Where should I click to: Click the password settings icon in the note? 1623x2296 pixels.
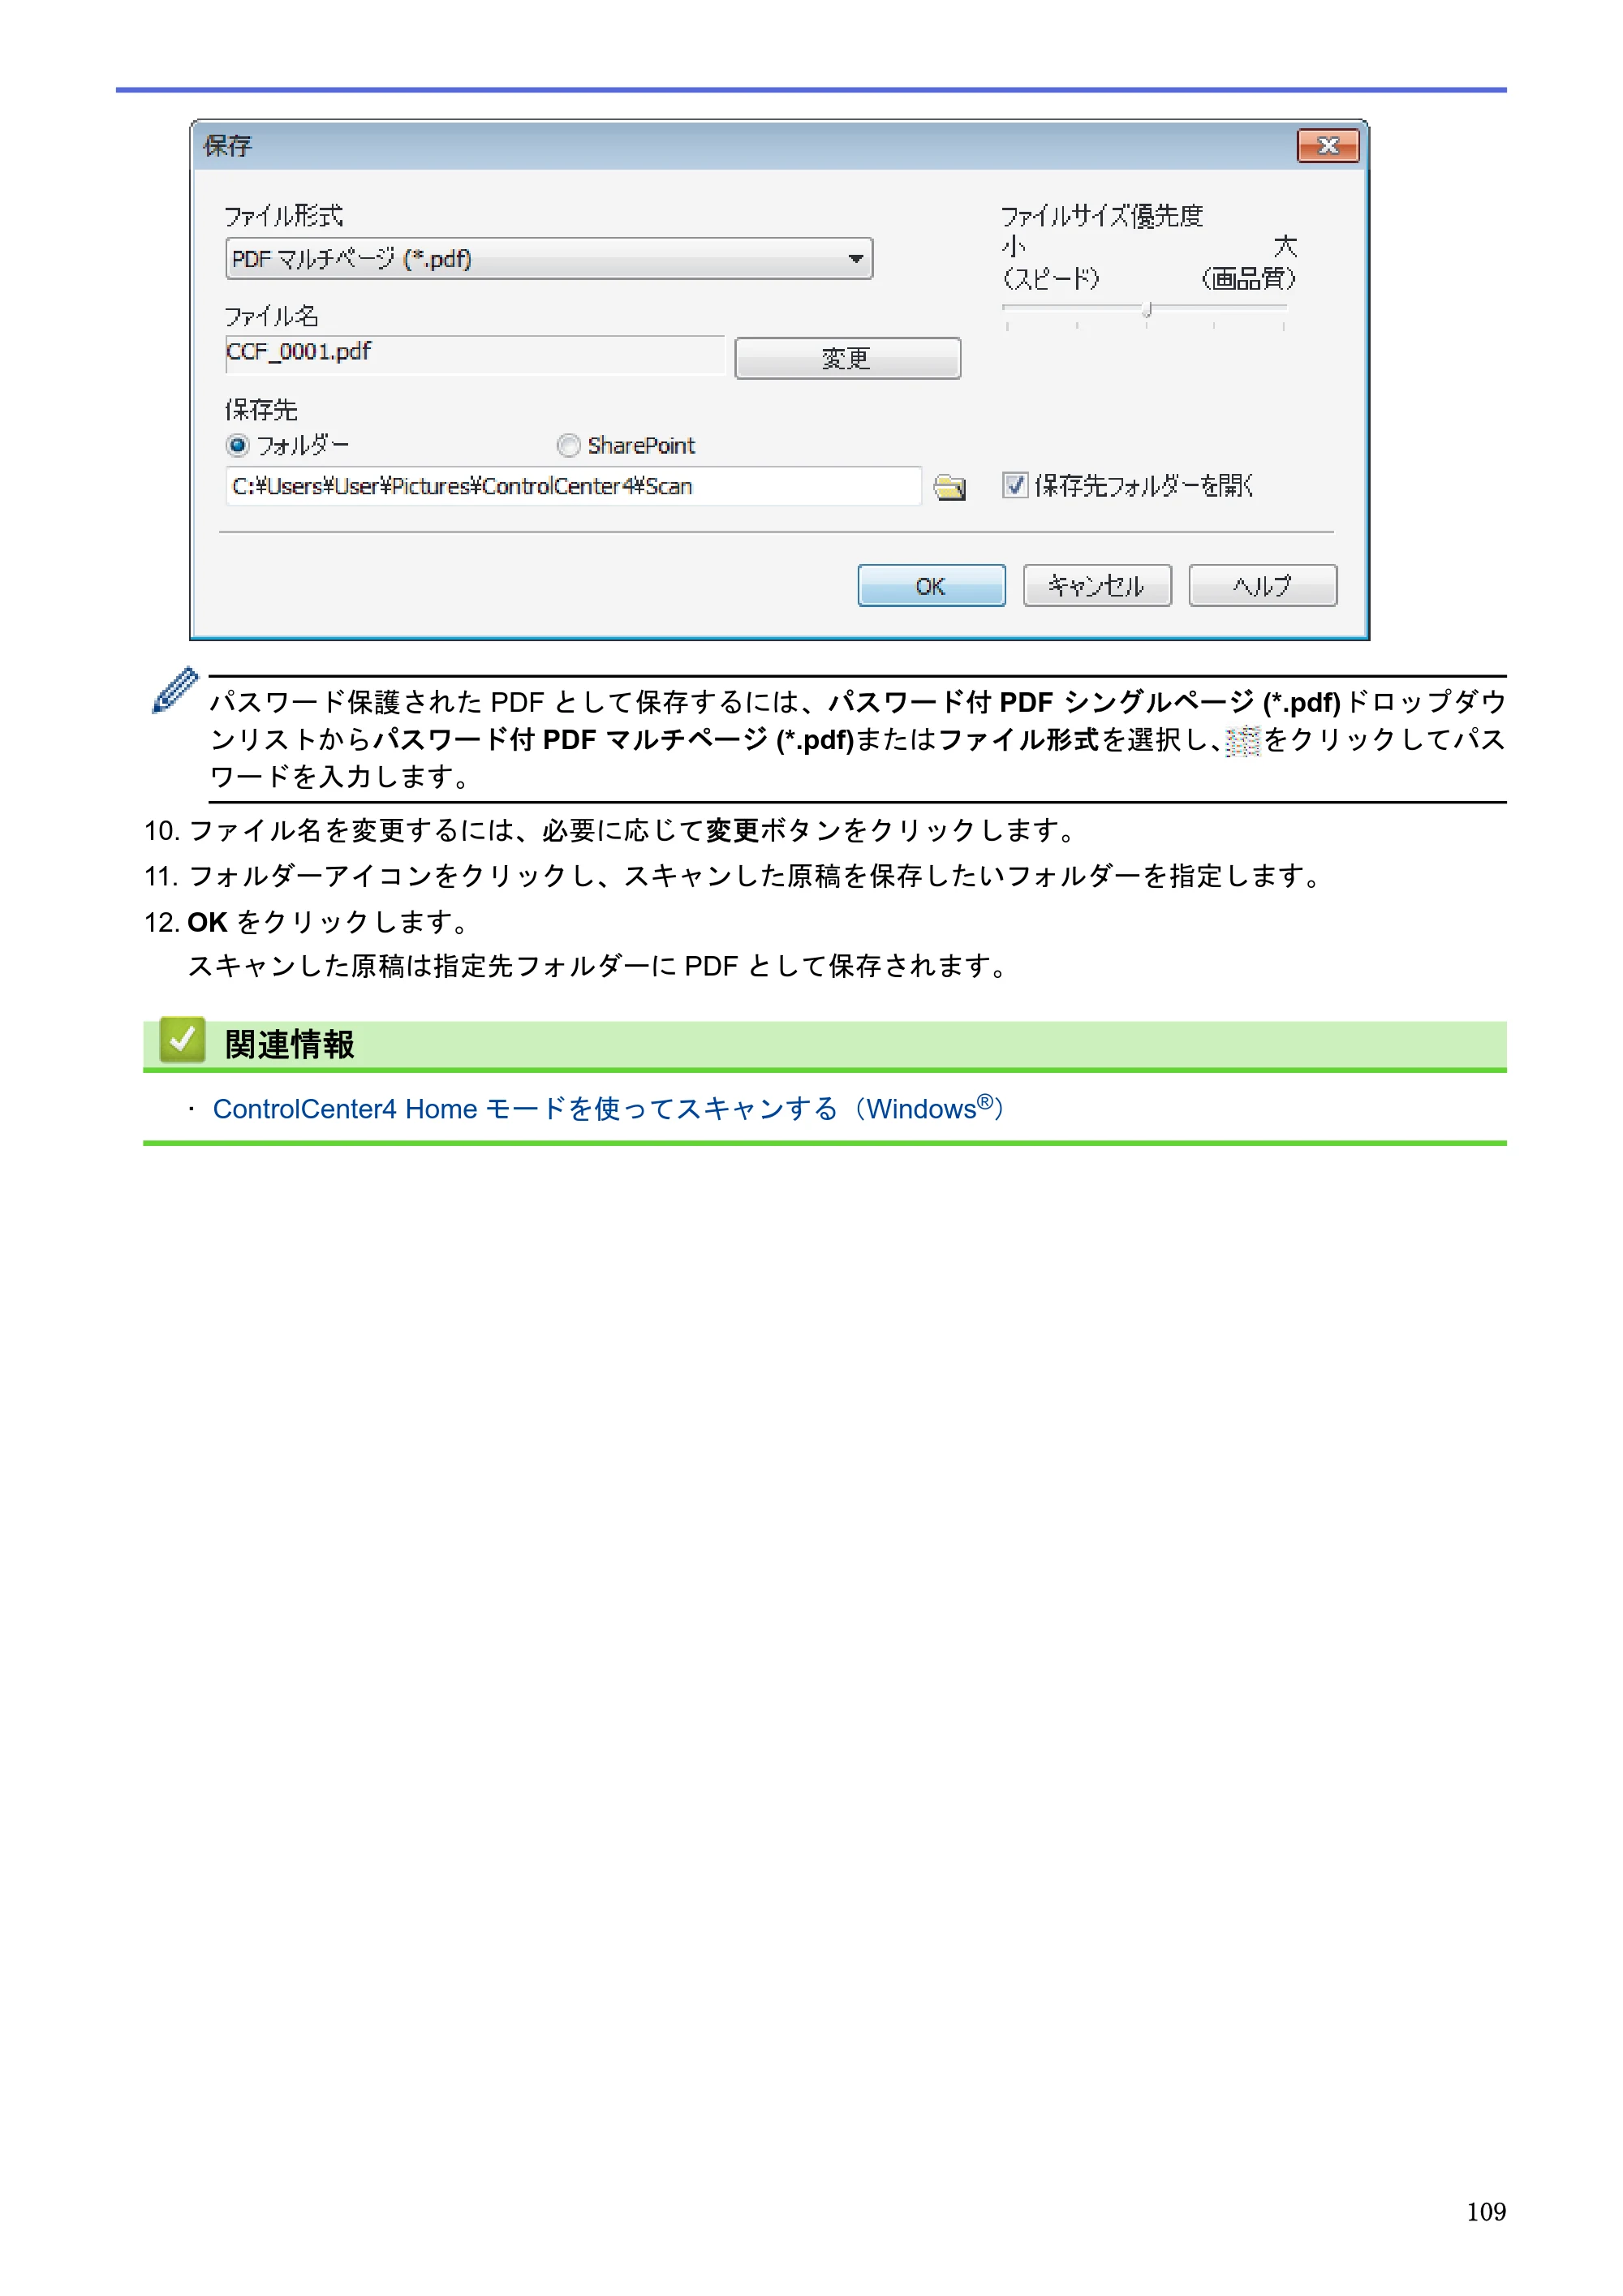point(1242,741)
